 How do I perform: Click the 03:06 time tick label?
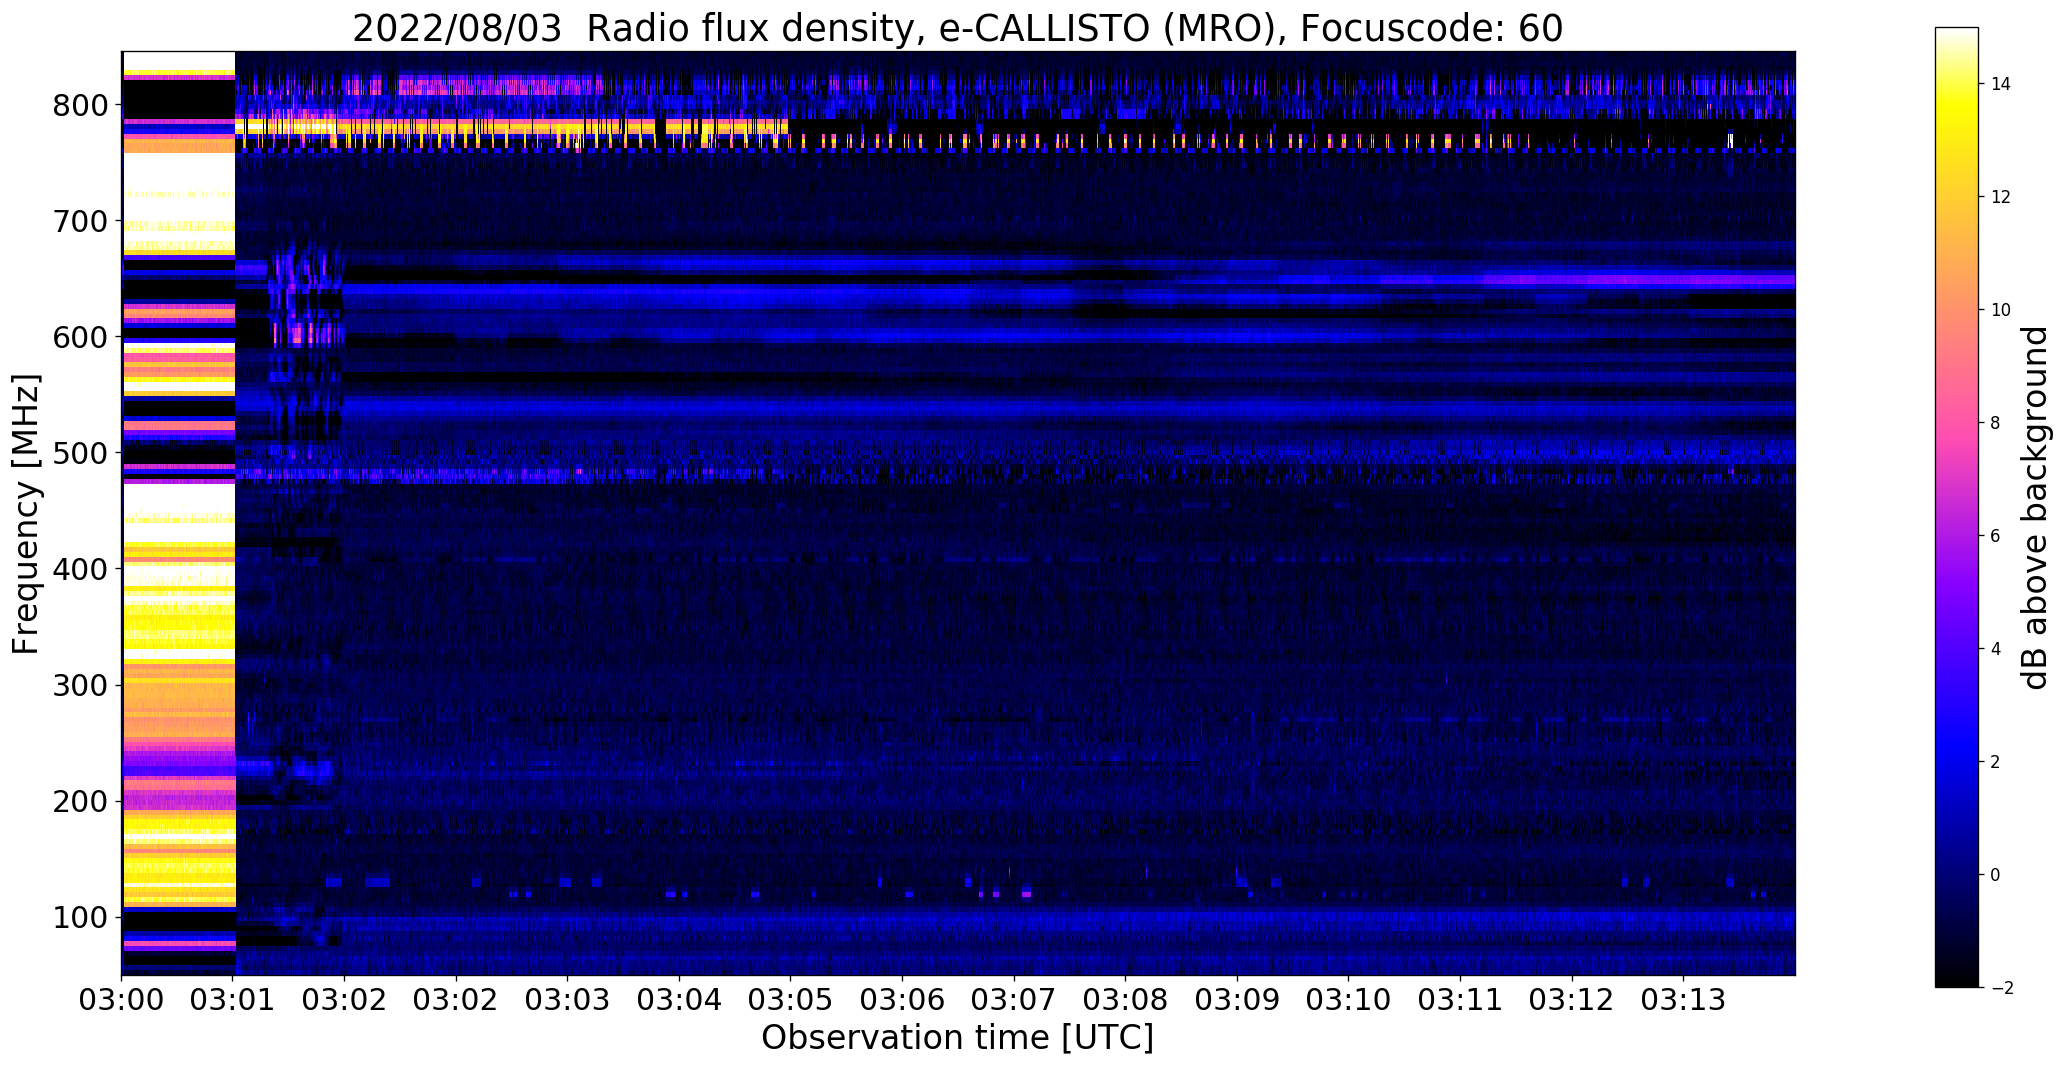coord(903,1000)
